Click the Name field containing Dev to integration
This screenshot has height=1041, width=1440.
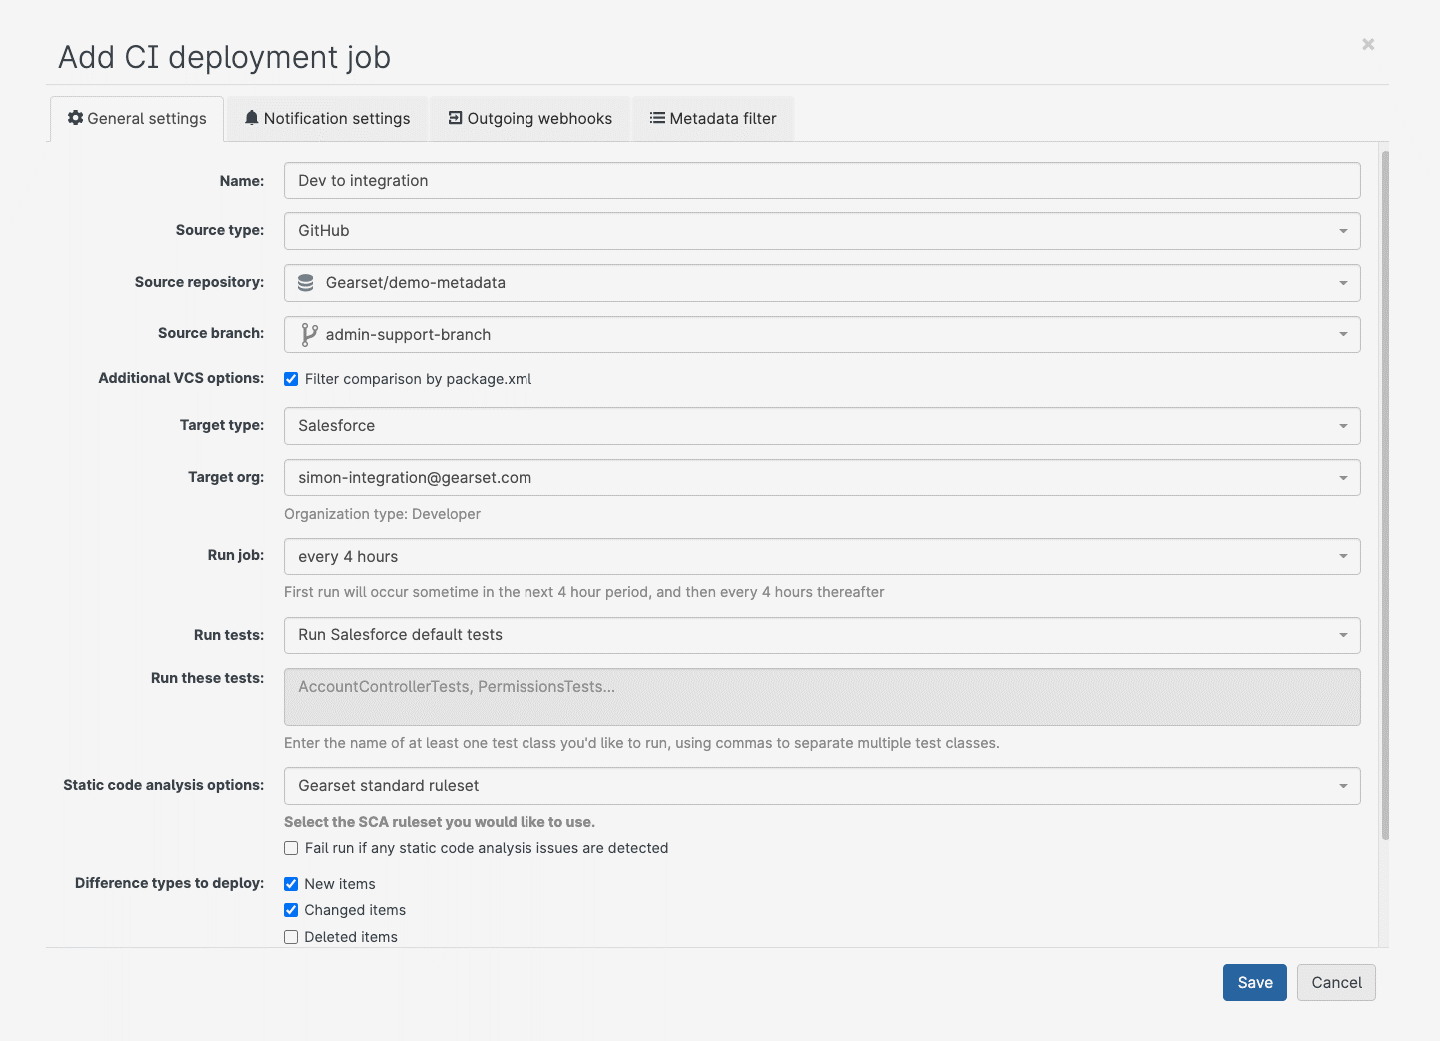822,181
